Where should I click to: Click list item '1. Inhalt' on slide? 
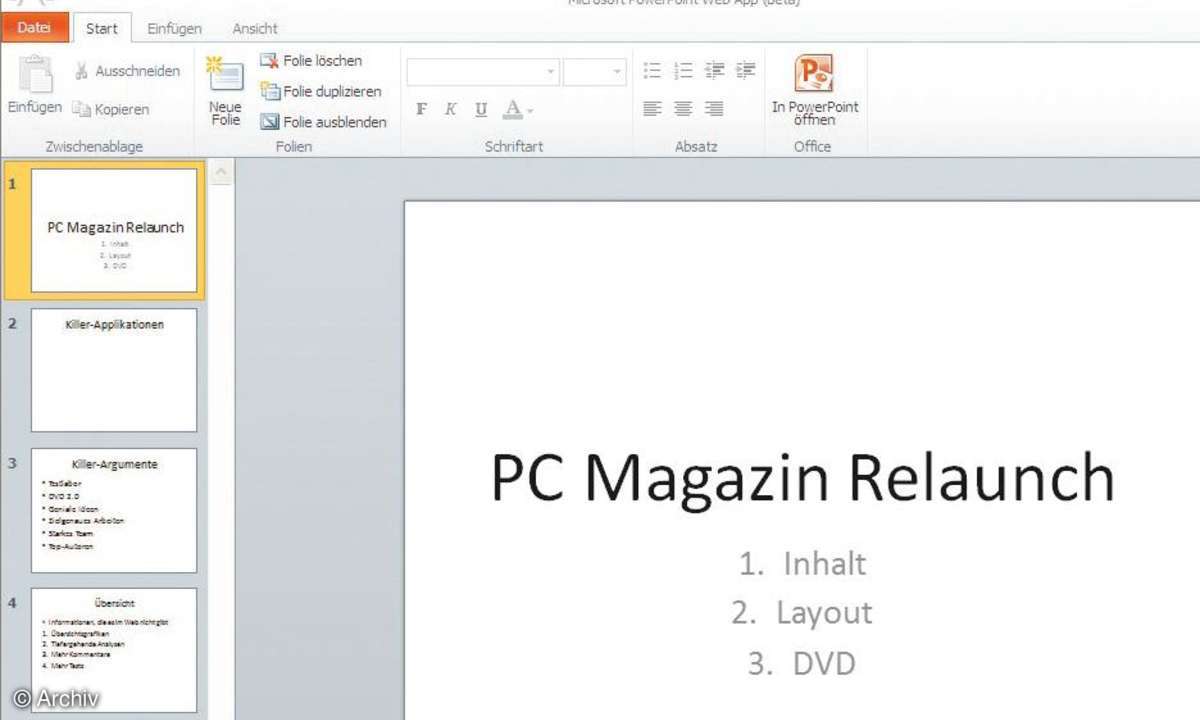[803, 563]
